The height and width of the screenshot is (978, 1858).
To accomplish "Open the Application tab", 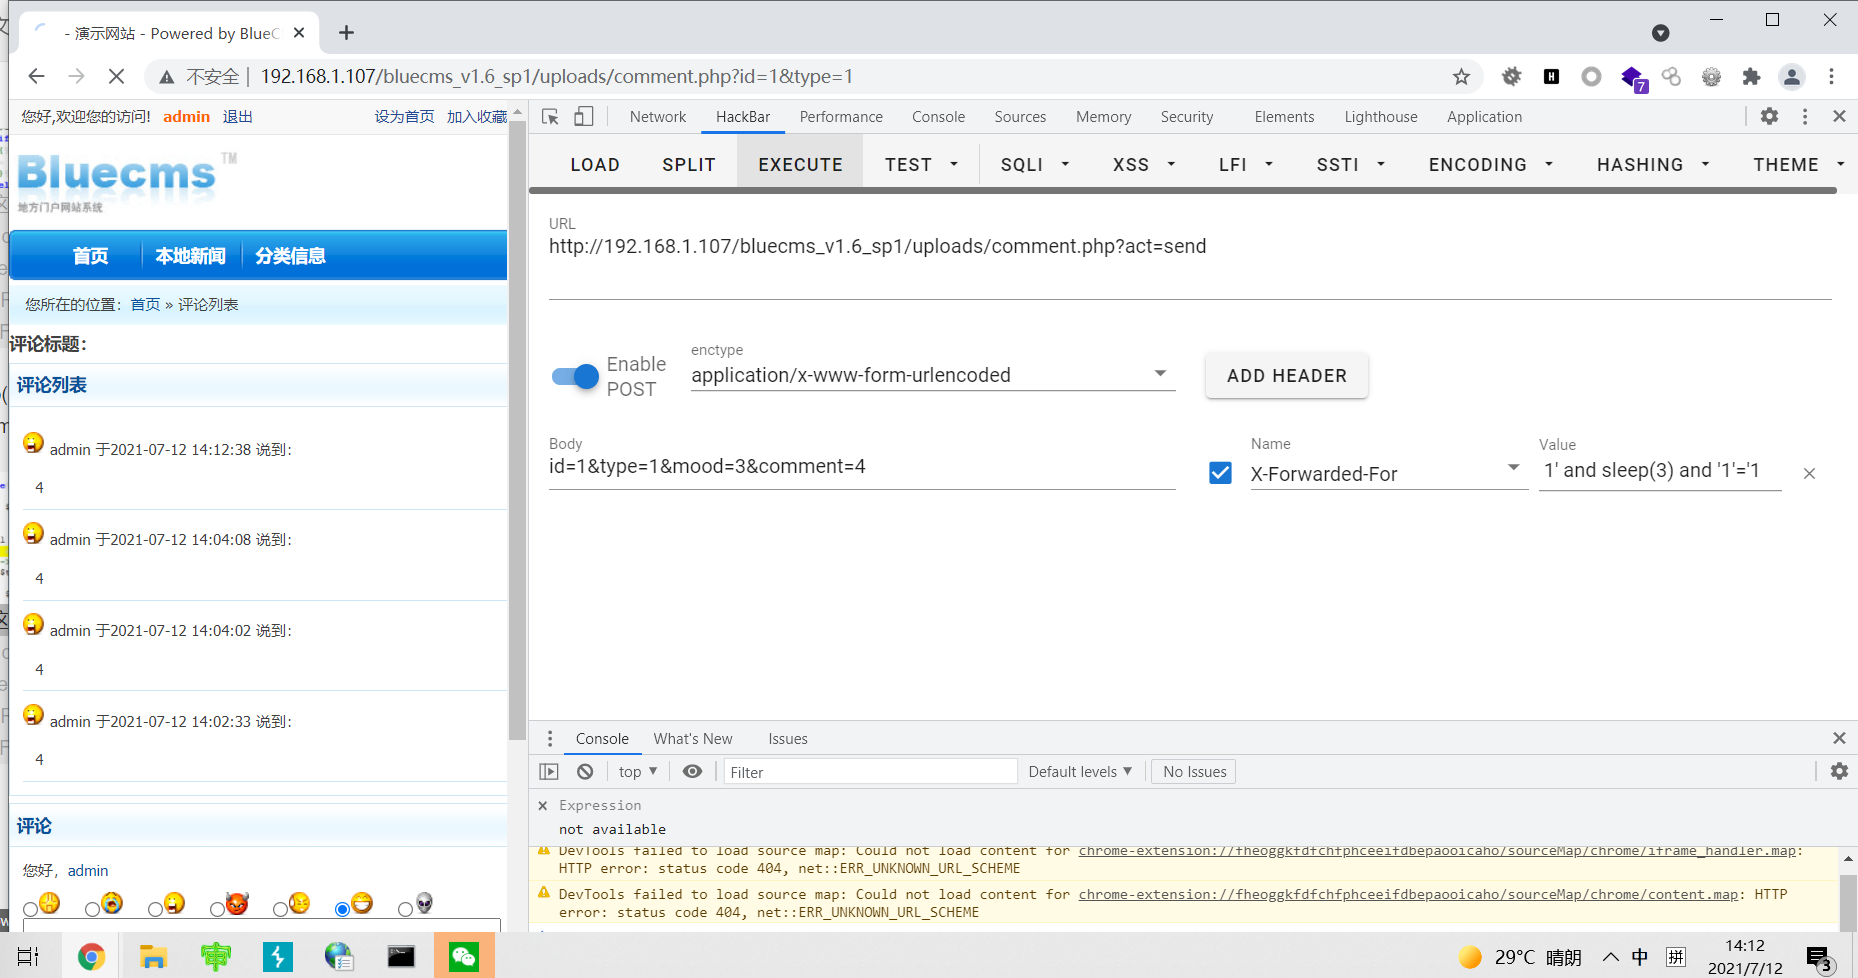I will [x=1484, y=117].
